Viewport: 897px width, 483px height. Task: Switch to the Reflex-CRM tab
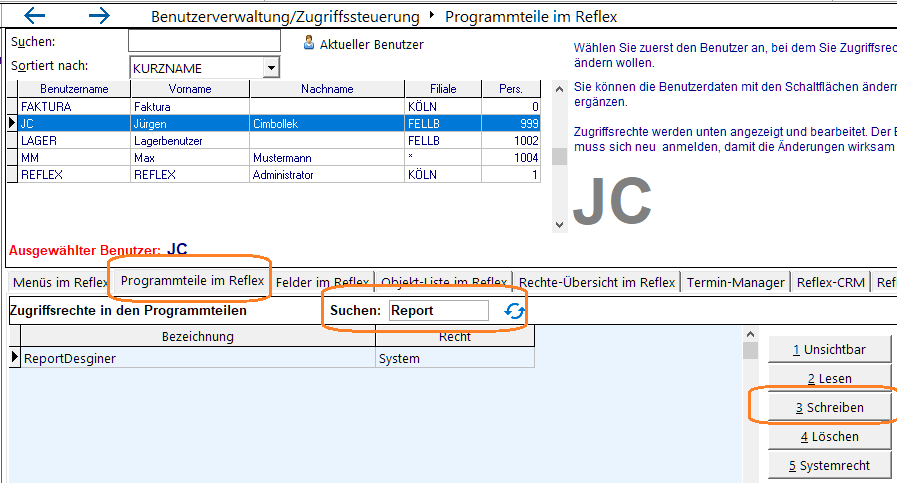(x=830, y=282)
